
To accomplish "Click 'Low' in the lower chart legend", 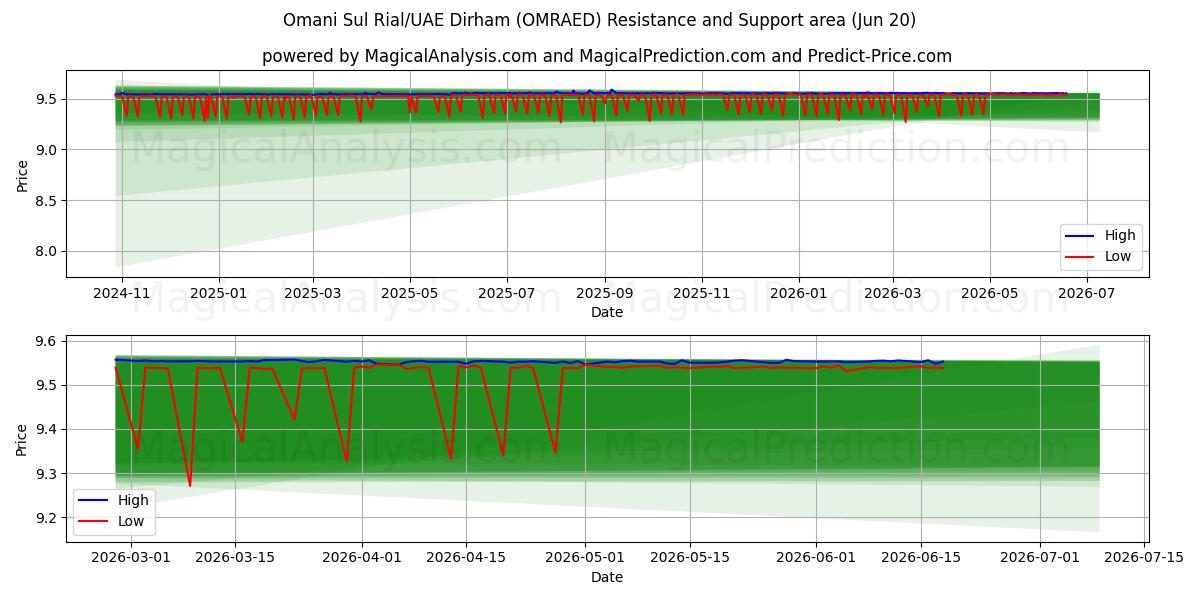I will pyautogui.click(x=130, y=521).
